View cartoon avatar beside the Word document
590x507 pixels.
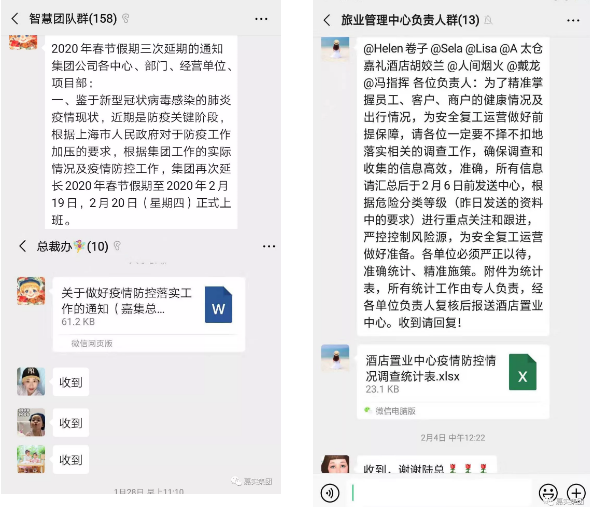pos(31,291)
